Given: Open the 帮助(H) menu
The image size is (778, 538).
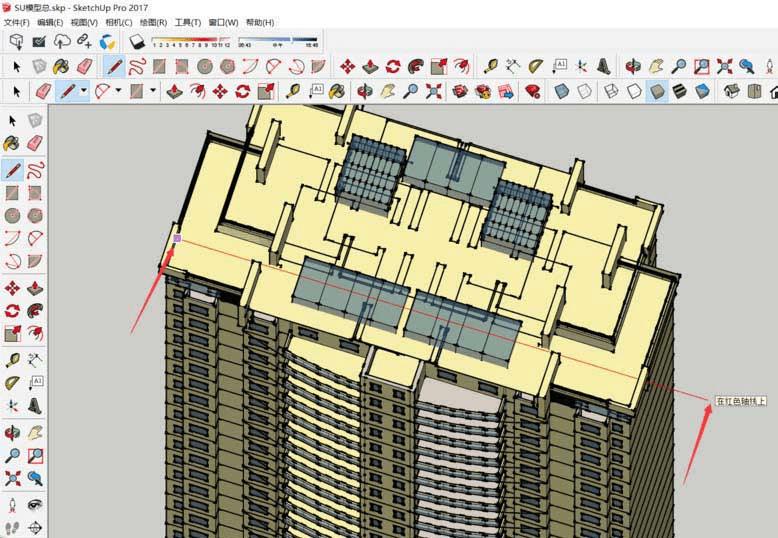Looking at the screenshot, I should 260,22.
